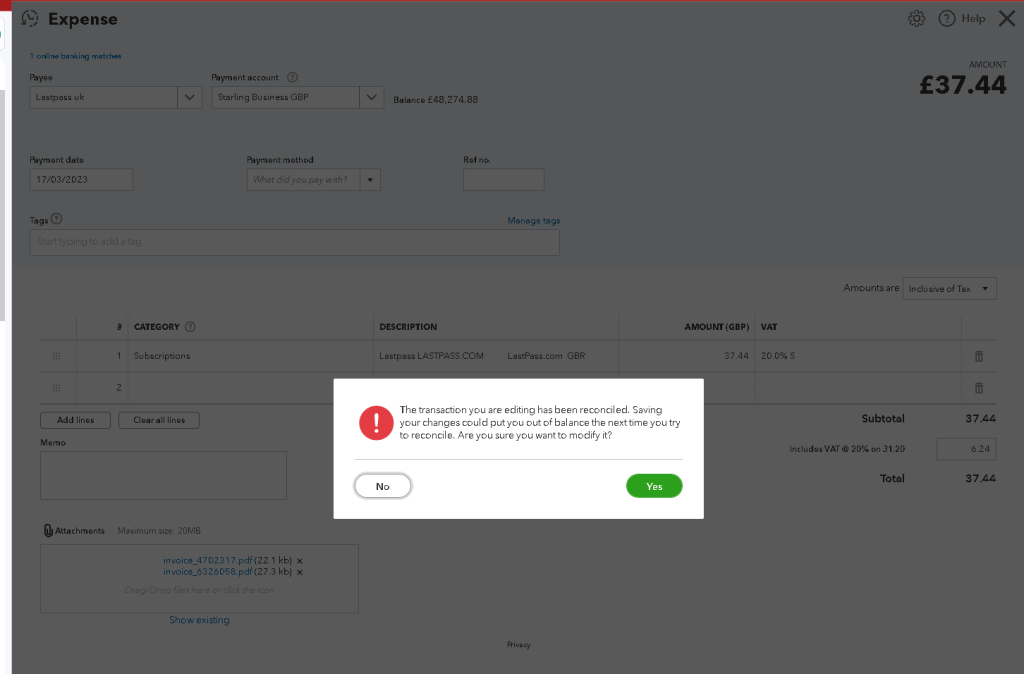Click the VAT amount box 6.24
The image size is (1024, 674).
pyautogui.click(x=966, y=449)
